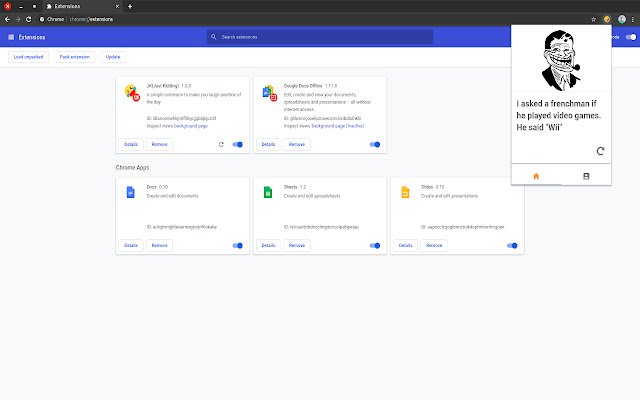The height and width of the screenshot is (400, 640).
Task: Select the Extensions browser tab
Action: coord(82,7)
